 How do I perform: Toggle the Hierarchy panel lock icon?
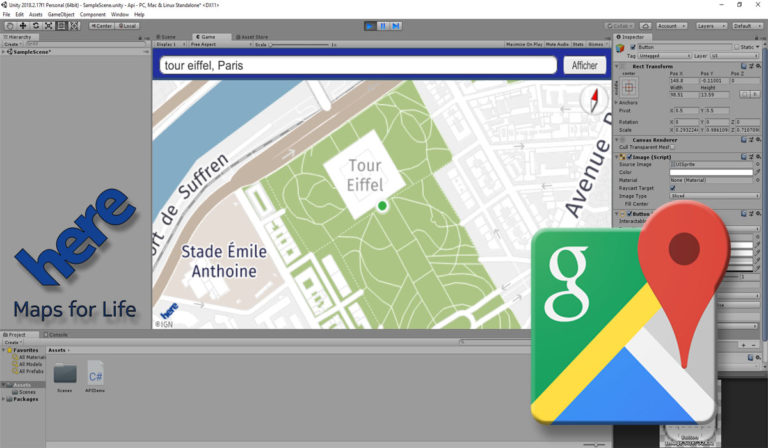click(140, 37)
